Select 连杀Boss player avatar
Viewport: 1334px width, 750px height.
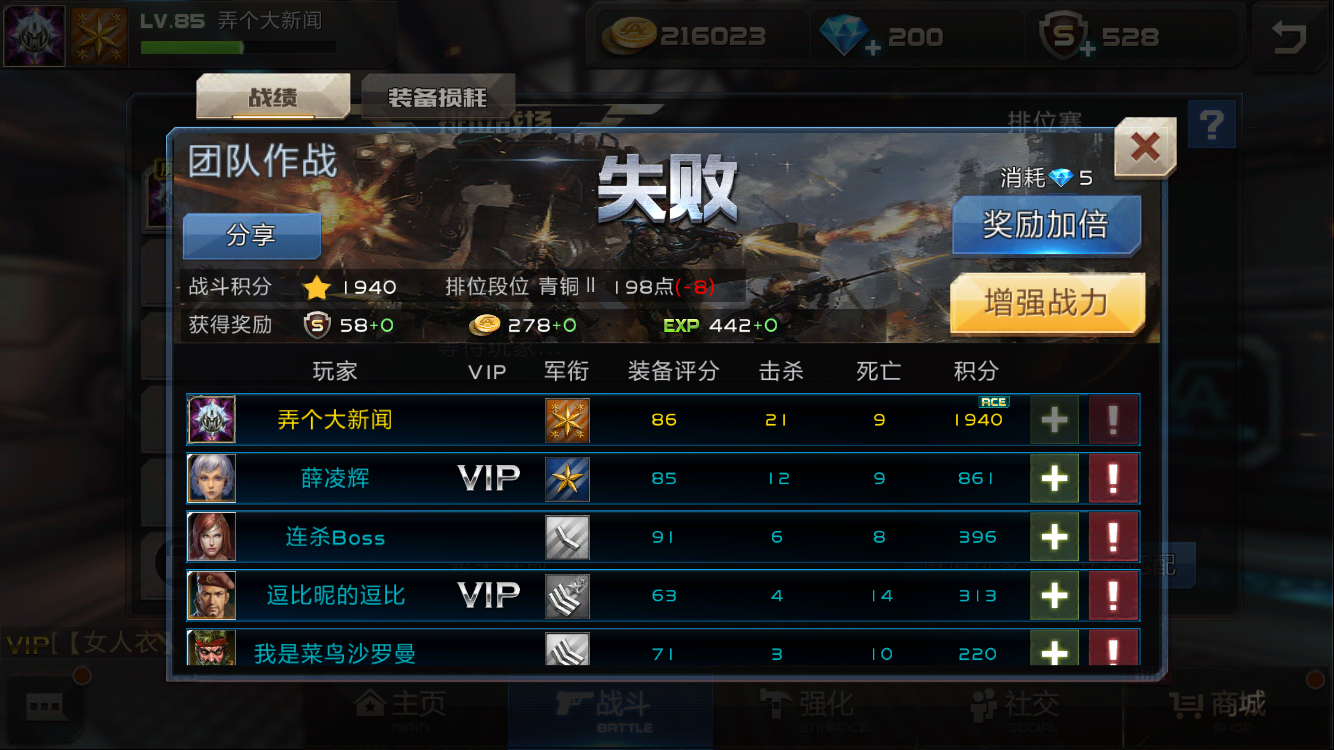[x=212, y=537]
